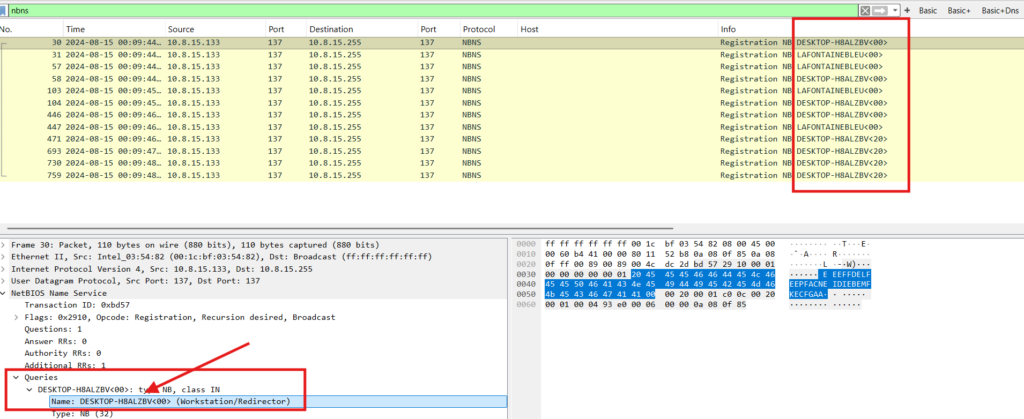1024x419 pixels.
Task: Click into the nbns display filter field
Action: (400, 10)
